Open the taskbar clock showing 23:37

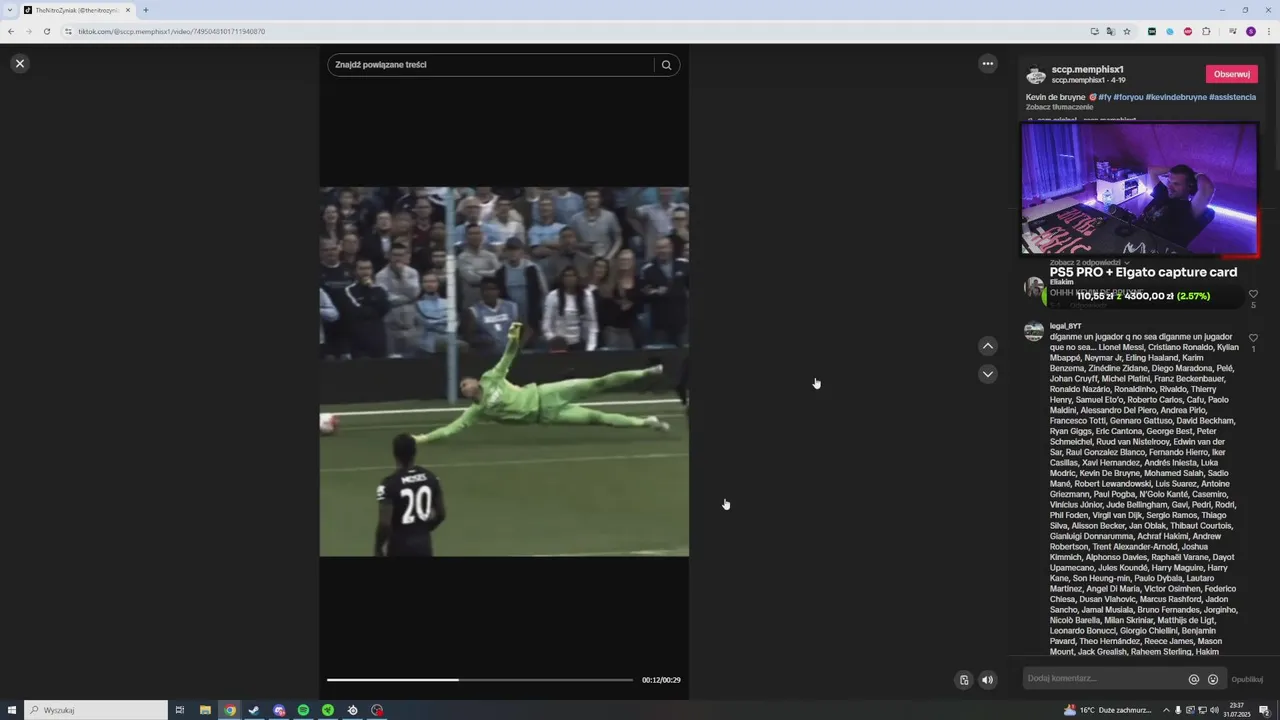(1237, 710)
